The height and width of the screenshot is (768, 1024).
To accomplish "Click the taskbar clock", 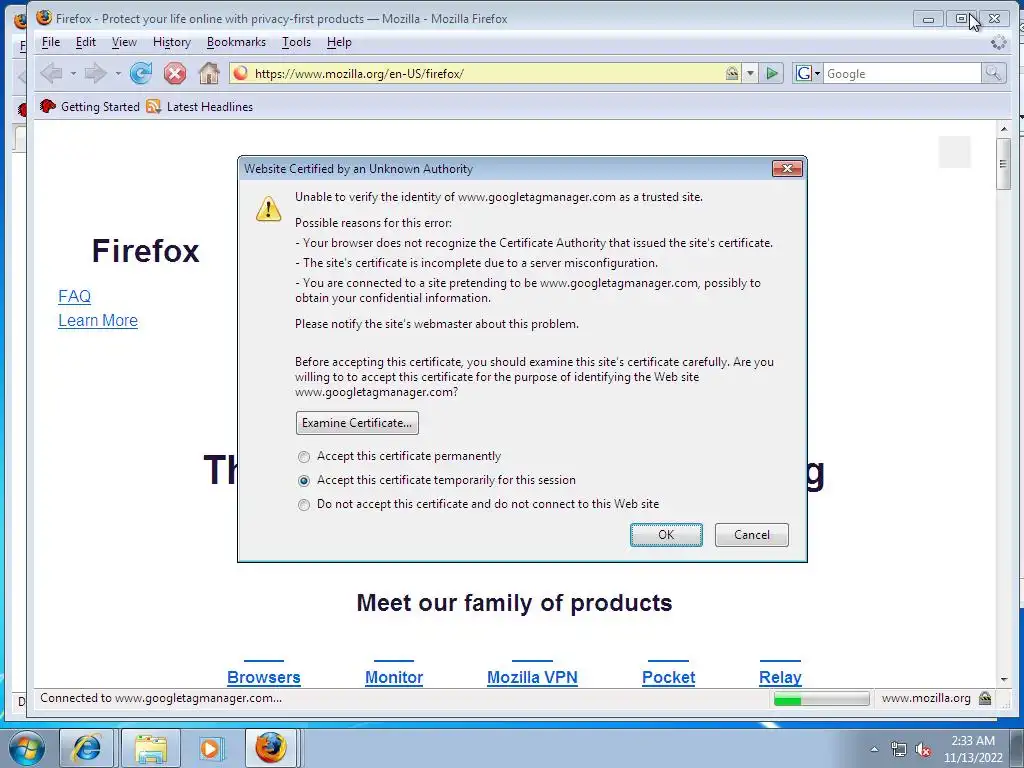I will click(x=972, y=749).
